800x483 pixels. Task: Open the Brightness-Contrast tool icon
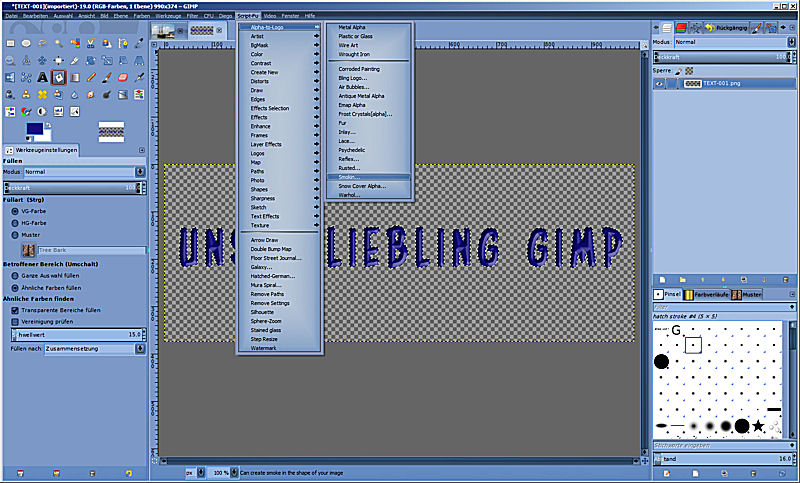coord(42,111)
